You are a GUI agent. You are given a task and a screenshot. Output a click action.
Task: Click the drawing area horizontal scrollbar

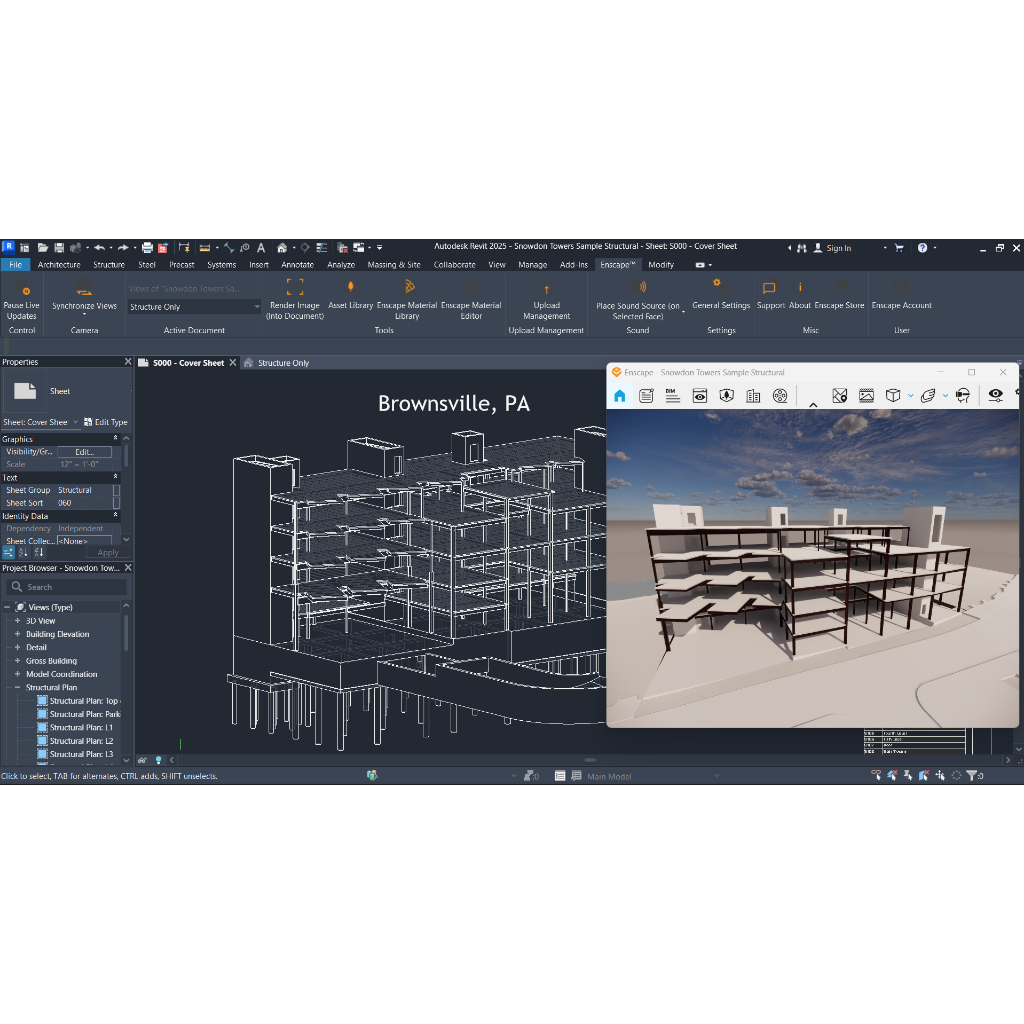point(590,760)
